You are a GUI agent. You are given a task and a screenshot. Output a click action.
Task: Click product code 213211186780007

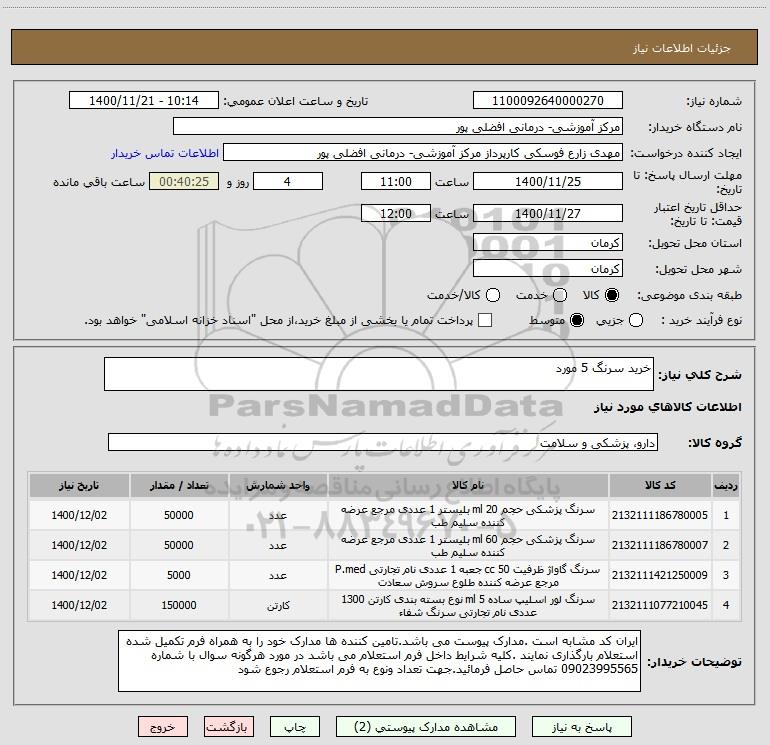tap(660, 545)
